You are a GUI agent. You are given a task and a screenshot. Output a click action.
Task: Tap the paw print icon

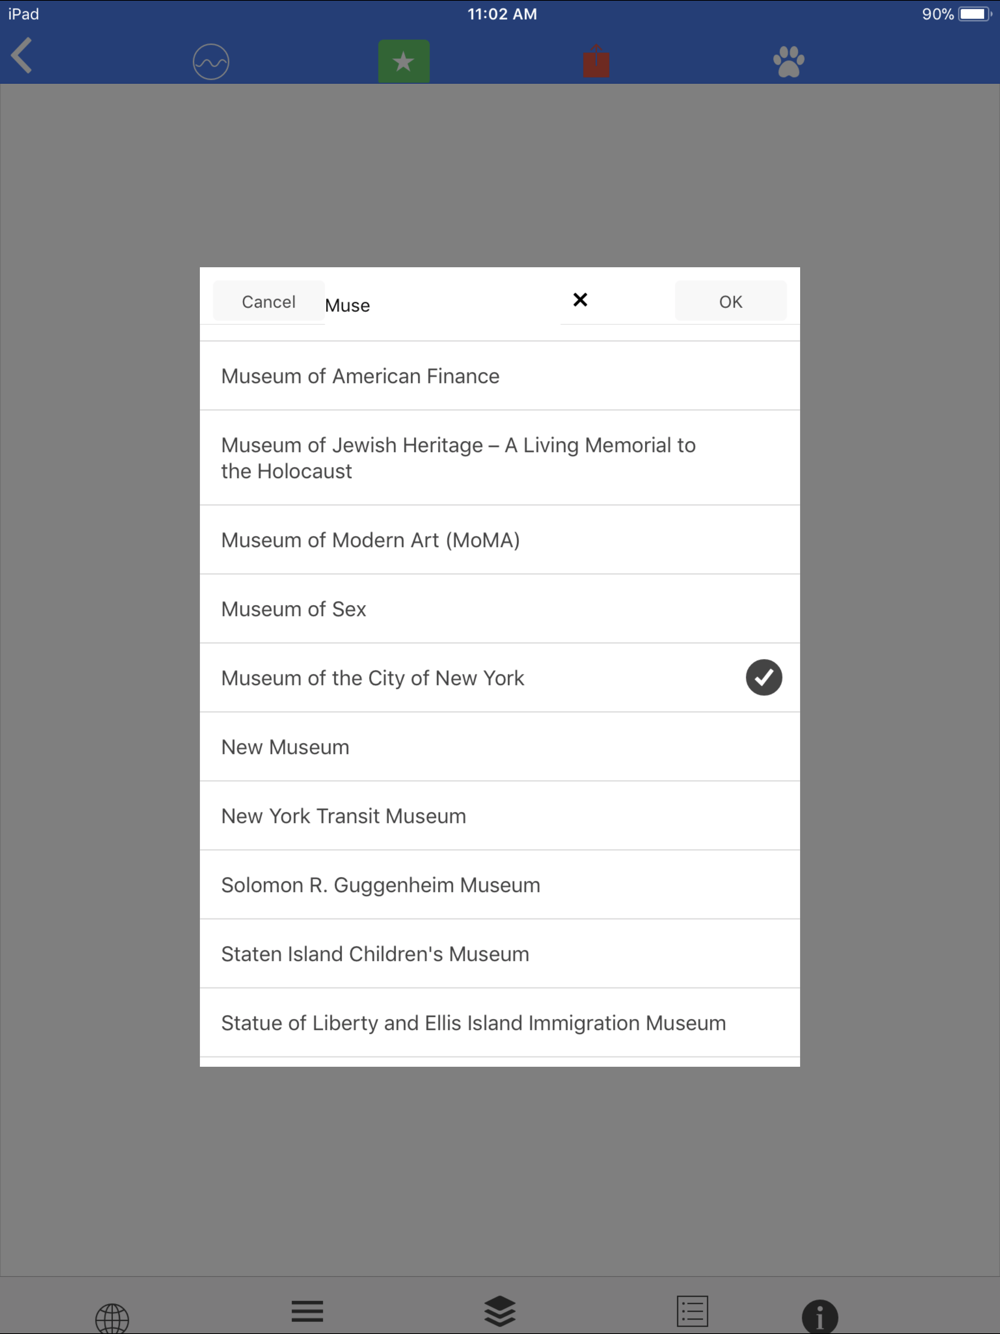pos(789,62)
